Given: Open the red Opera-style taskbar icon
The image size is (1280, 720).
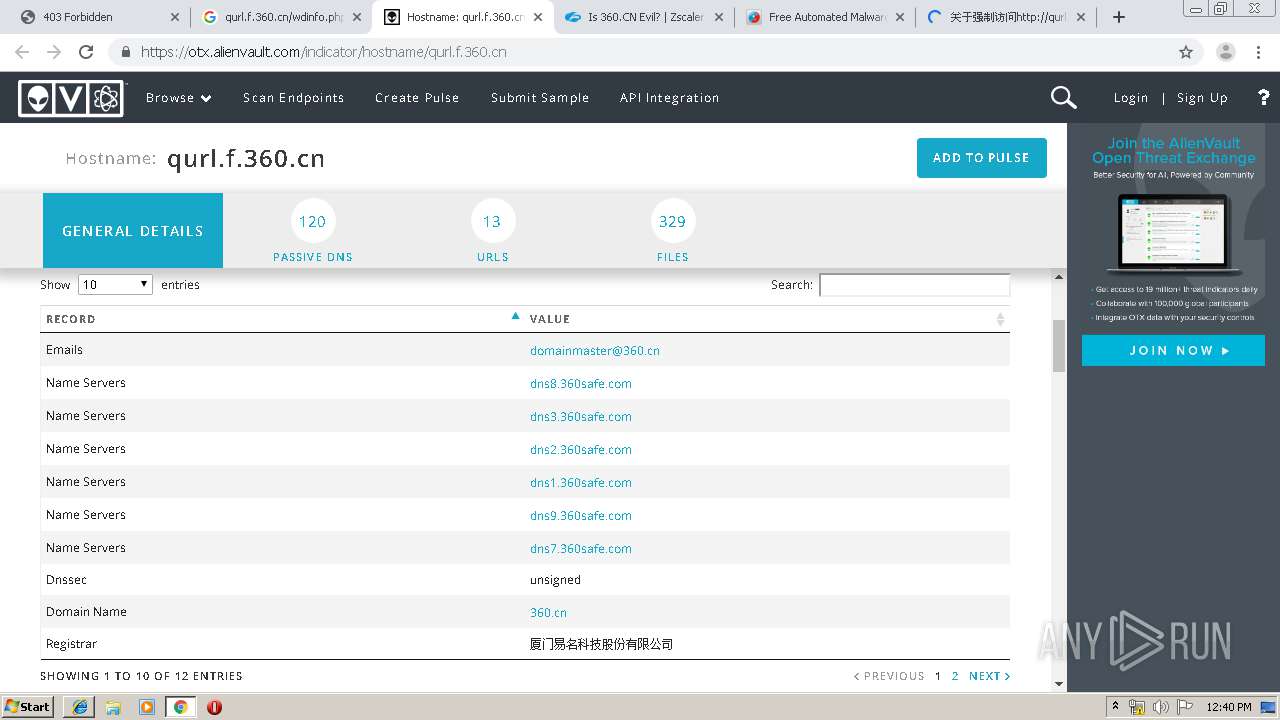Looking at the screenshot, I should click(214, 707).
